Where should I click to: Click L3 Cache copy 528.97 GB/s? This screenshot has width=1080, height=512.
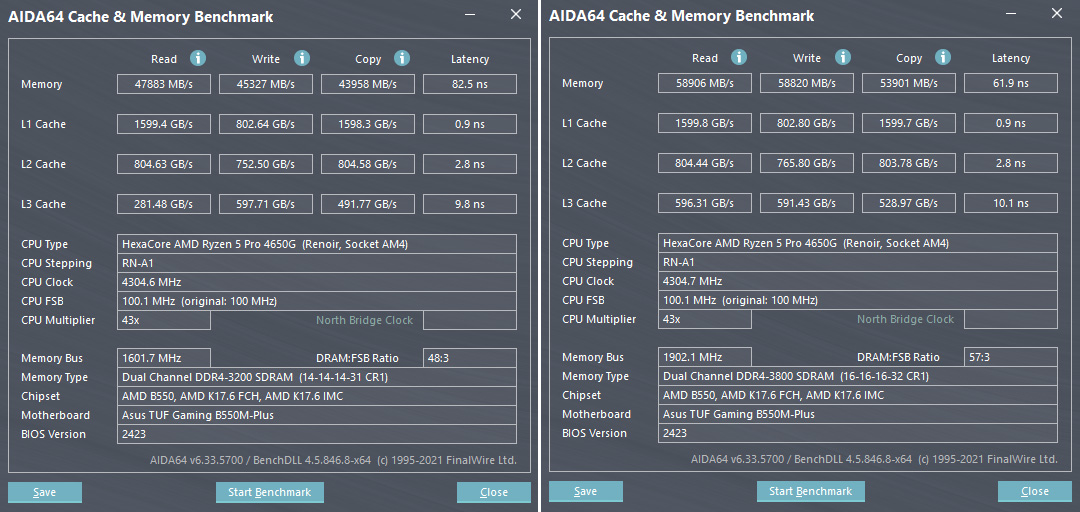point(909,203)
